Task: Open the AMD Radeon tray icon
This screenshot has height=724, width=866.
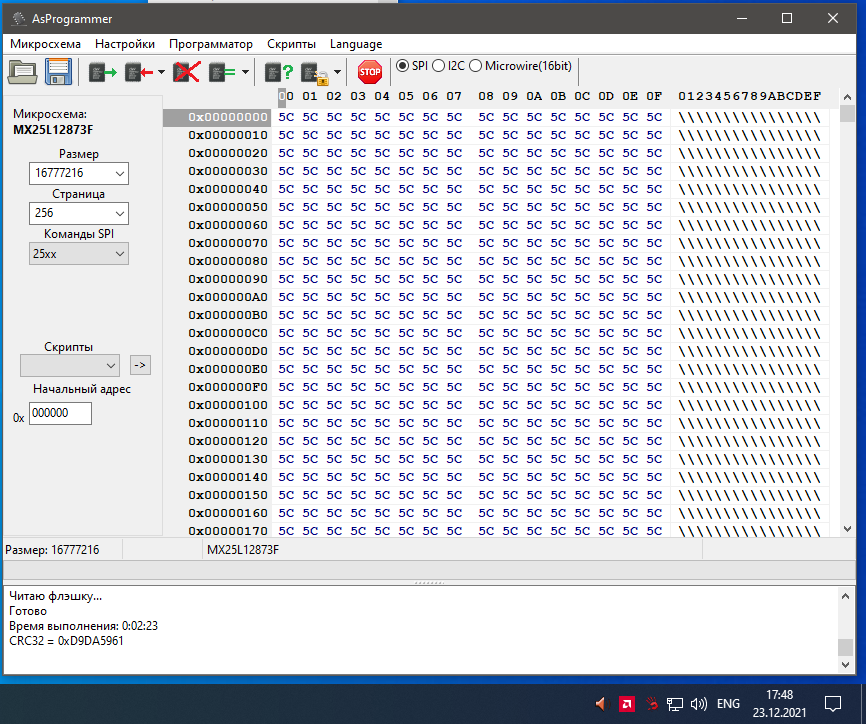Action: pyautogui.click(x=626, y=704)
